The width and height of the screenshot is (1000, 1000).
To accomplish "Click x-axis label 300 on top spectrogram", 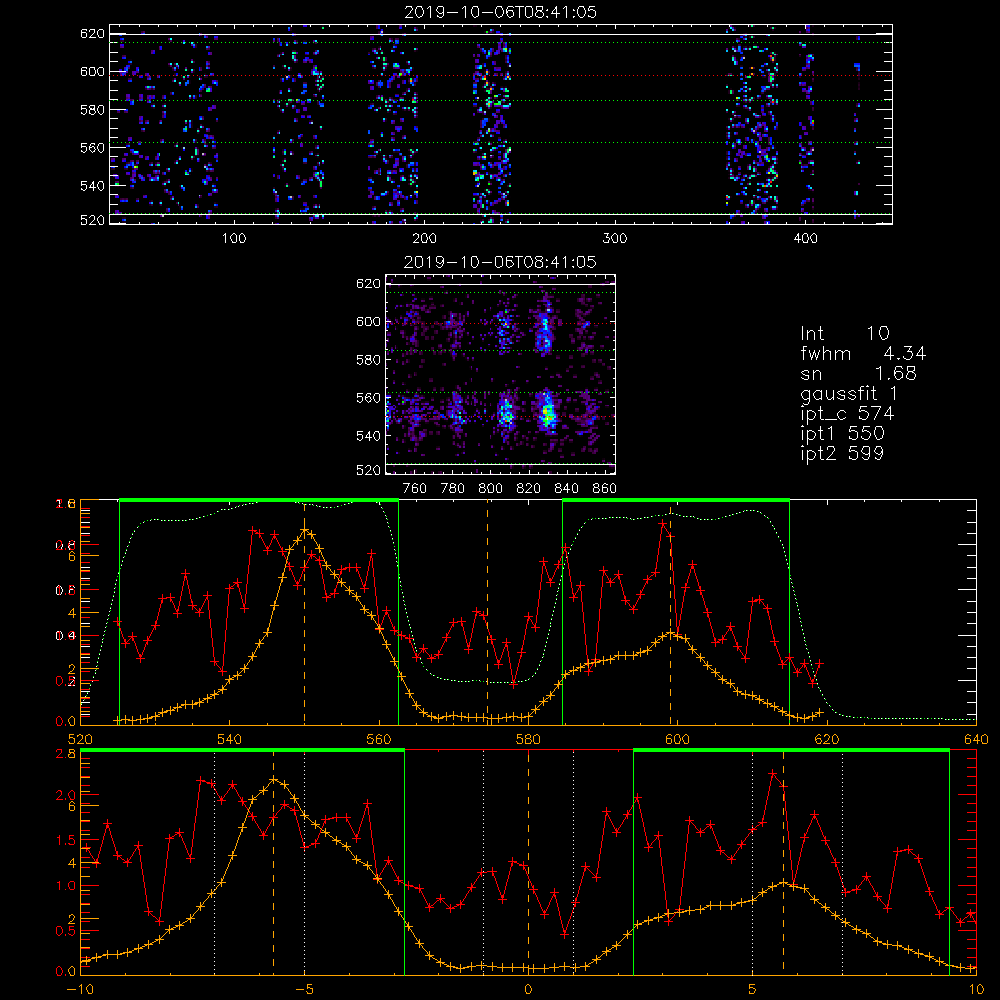I will point(615,239).
